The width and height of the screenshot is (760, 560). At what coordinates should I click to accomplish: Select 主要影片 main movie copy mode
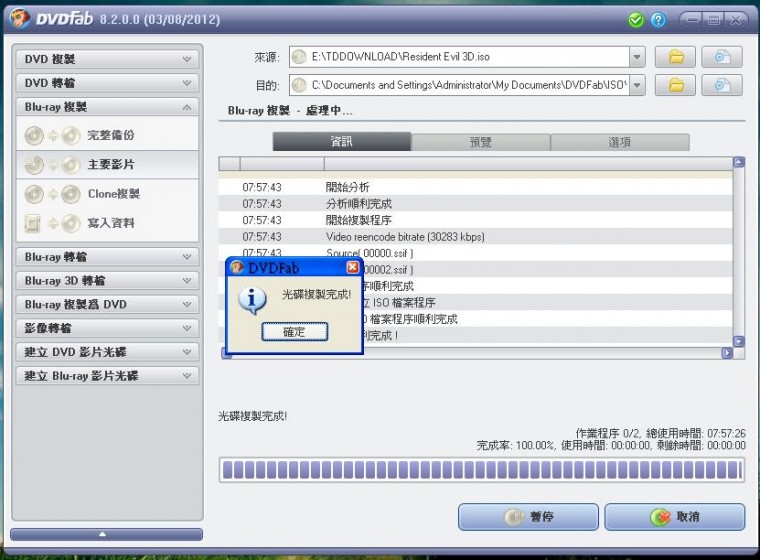109,164
